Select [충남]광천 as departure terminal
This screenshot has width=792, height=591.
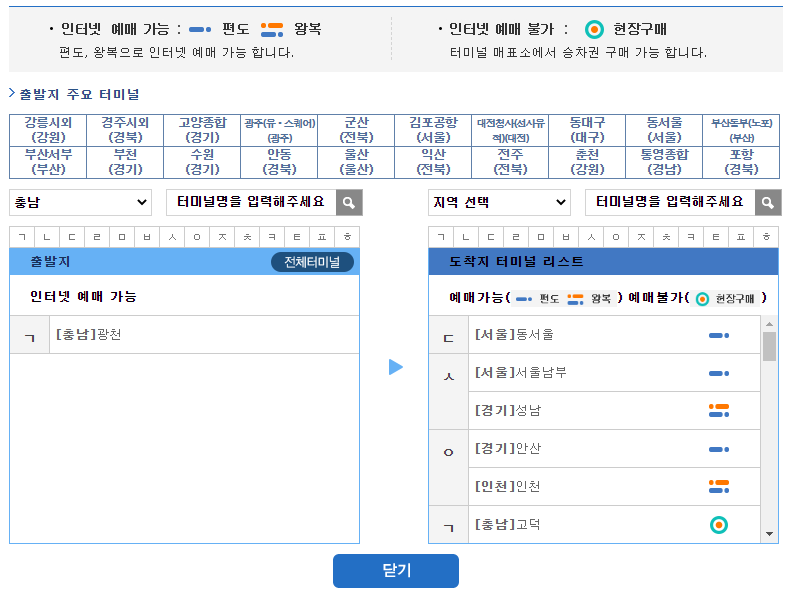[x=205, y=335]
